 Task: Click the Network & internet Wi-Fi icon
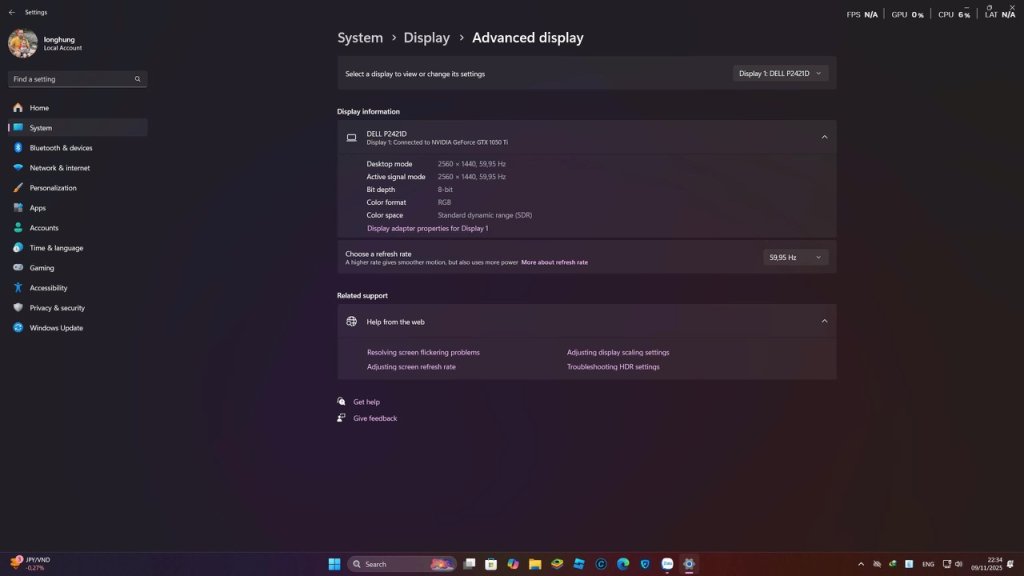(18, 168)
